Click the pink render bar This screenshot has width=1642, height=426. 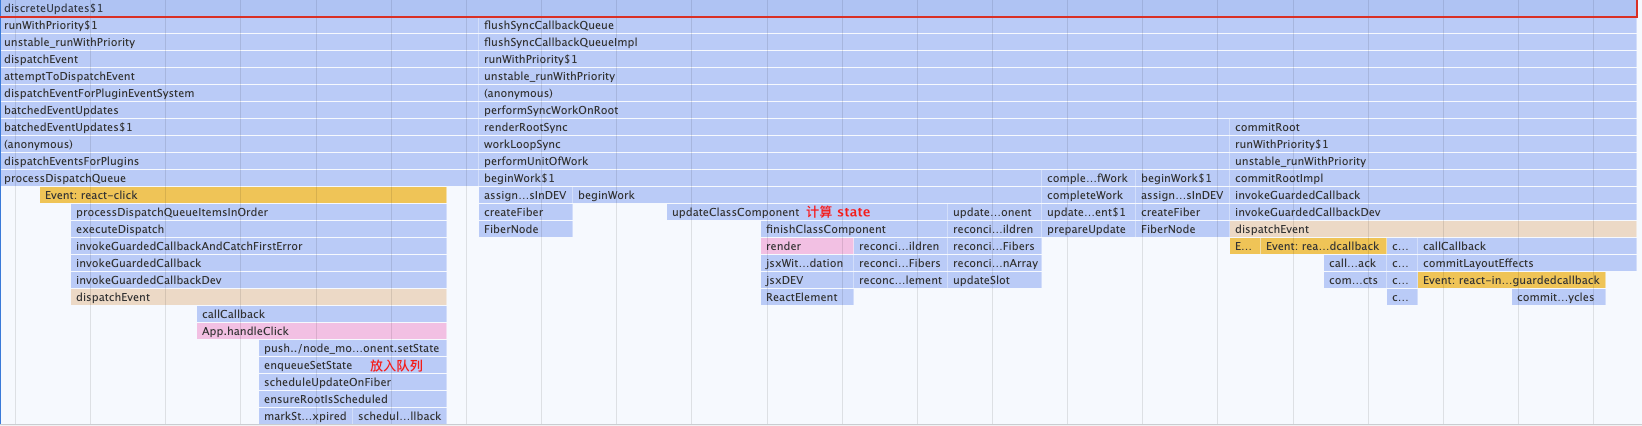click(x=807, y=246)
